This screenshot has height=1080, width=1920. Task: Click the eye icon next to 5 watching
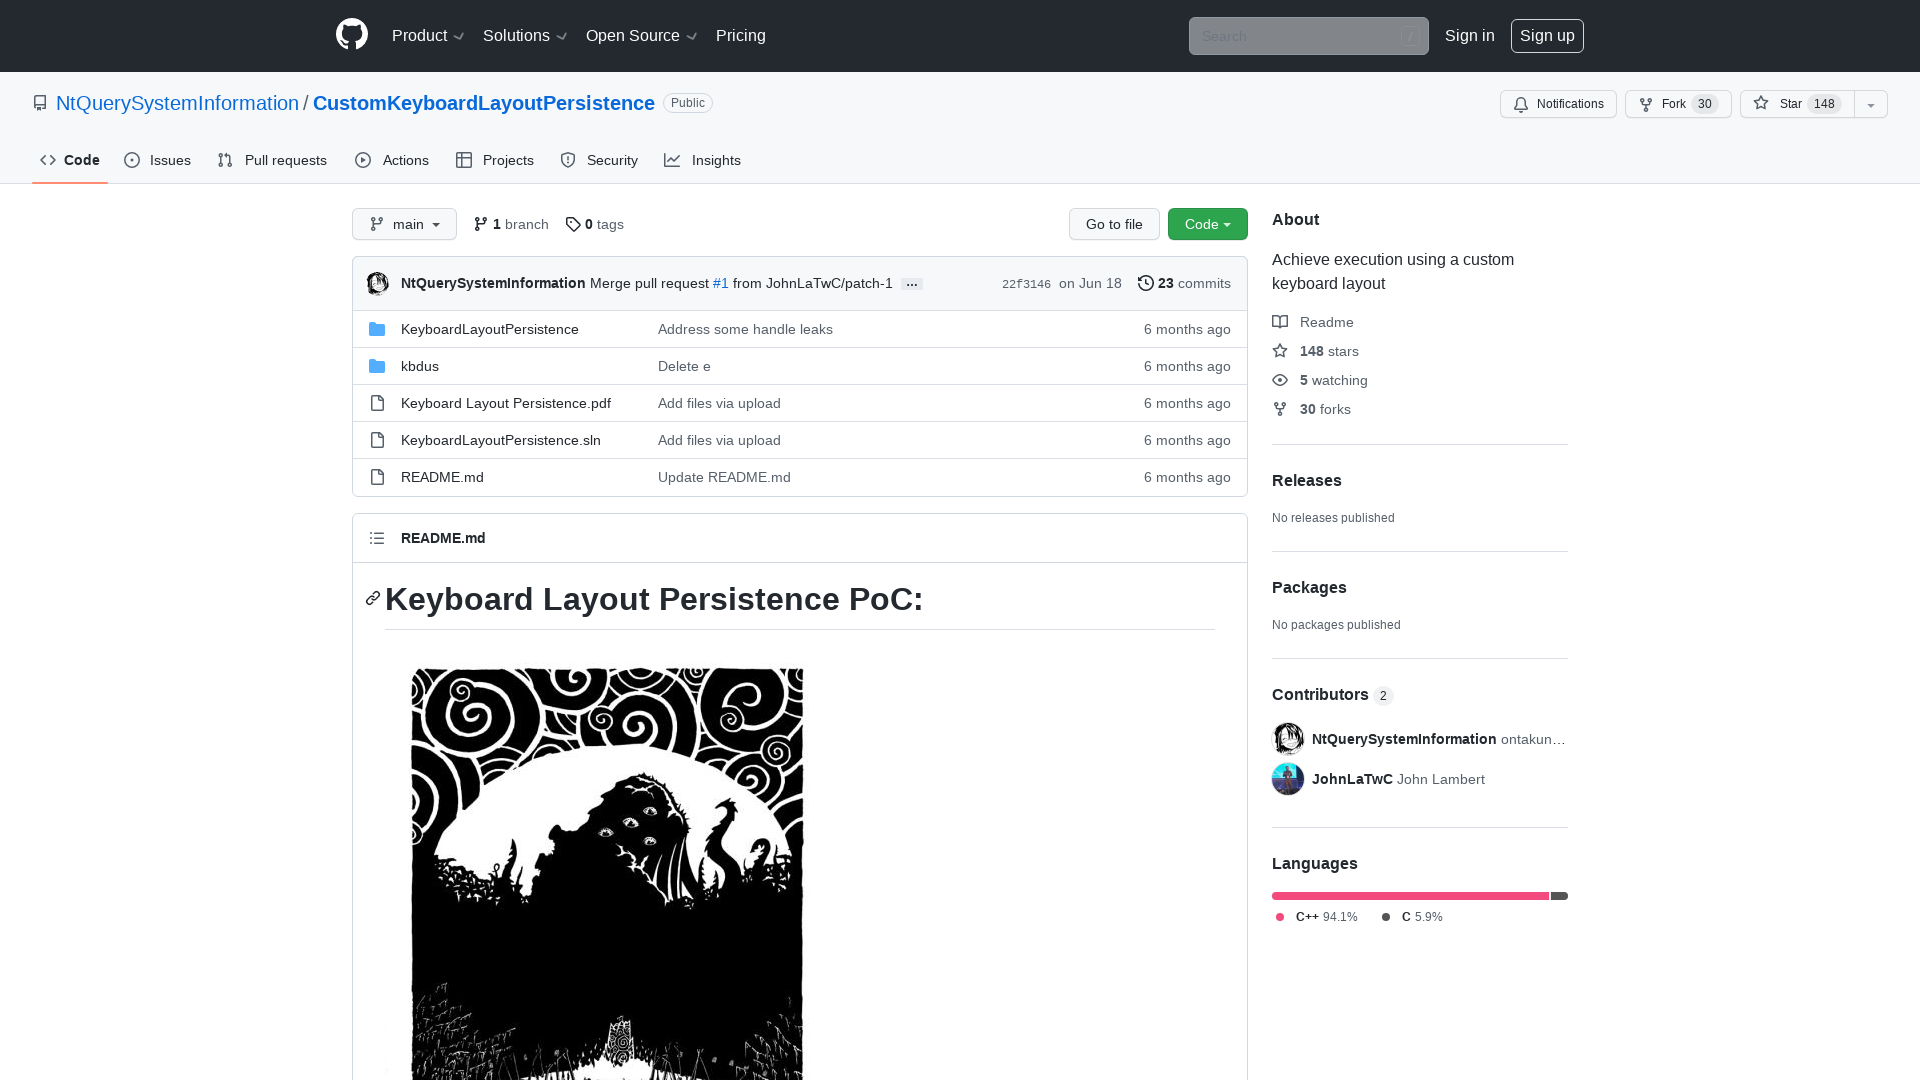coord(1280,380)
